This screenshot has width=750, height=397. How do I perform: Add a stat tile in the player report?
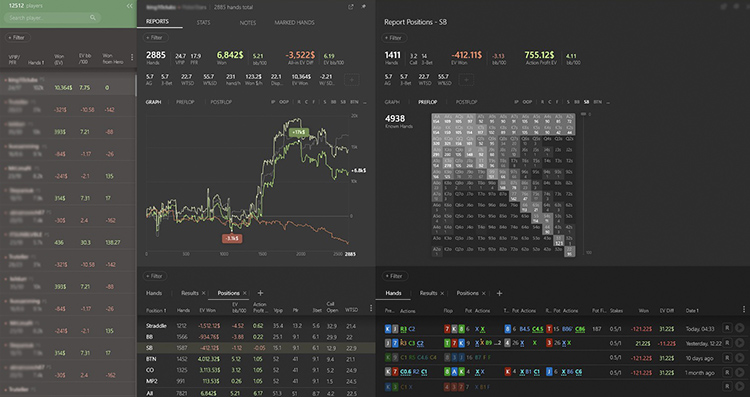click(352, 79)
